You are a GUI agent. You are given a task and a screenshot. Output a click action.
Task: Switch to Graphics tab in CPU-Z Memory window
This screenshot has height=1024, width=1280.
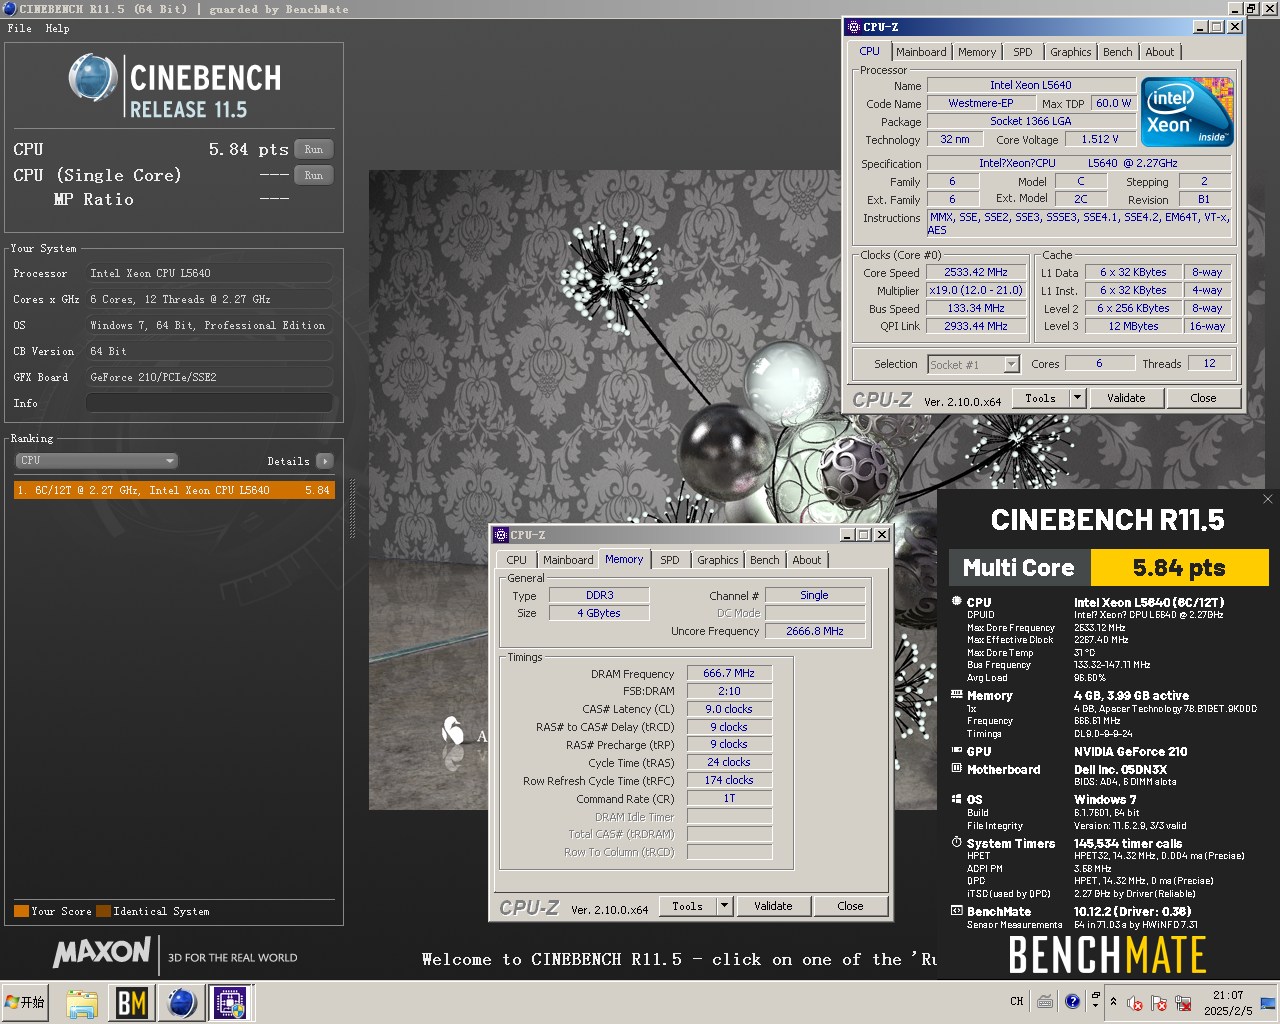tap(718, 560)
